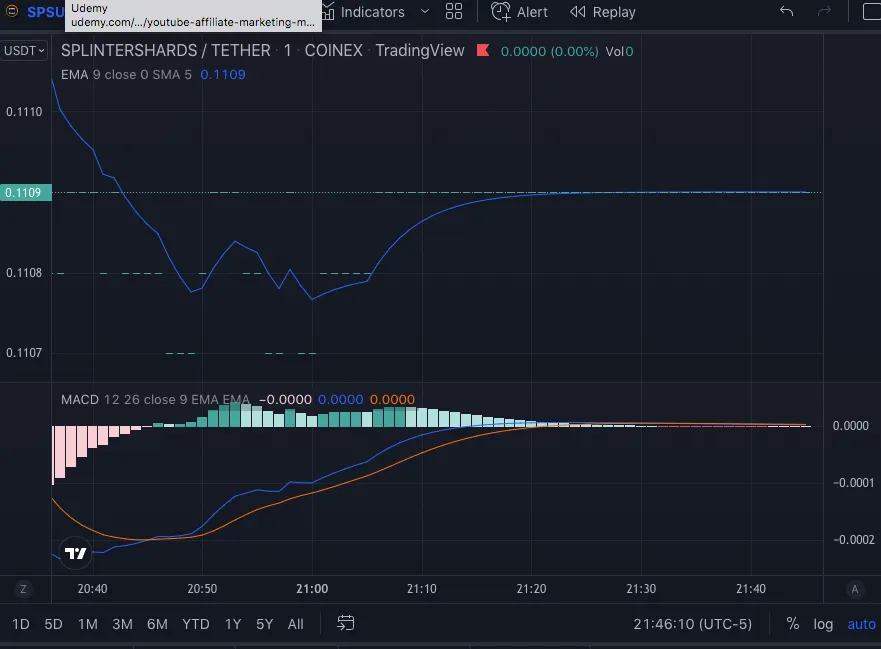
Task: Set range to YTD
Action: pyautogui.click(x=196, y=624)
